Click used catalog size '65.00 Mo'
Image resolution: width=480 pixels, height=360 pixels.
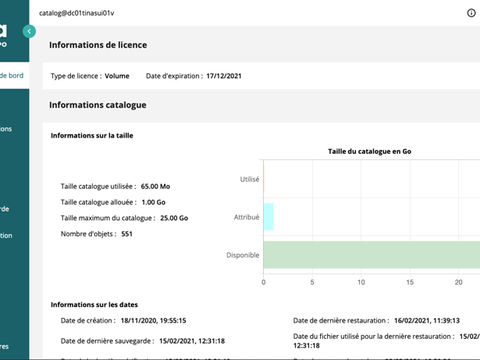pos(155,186)
